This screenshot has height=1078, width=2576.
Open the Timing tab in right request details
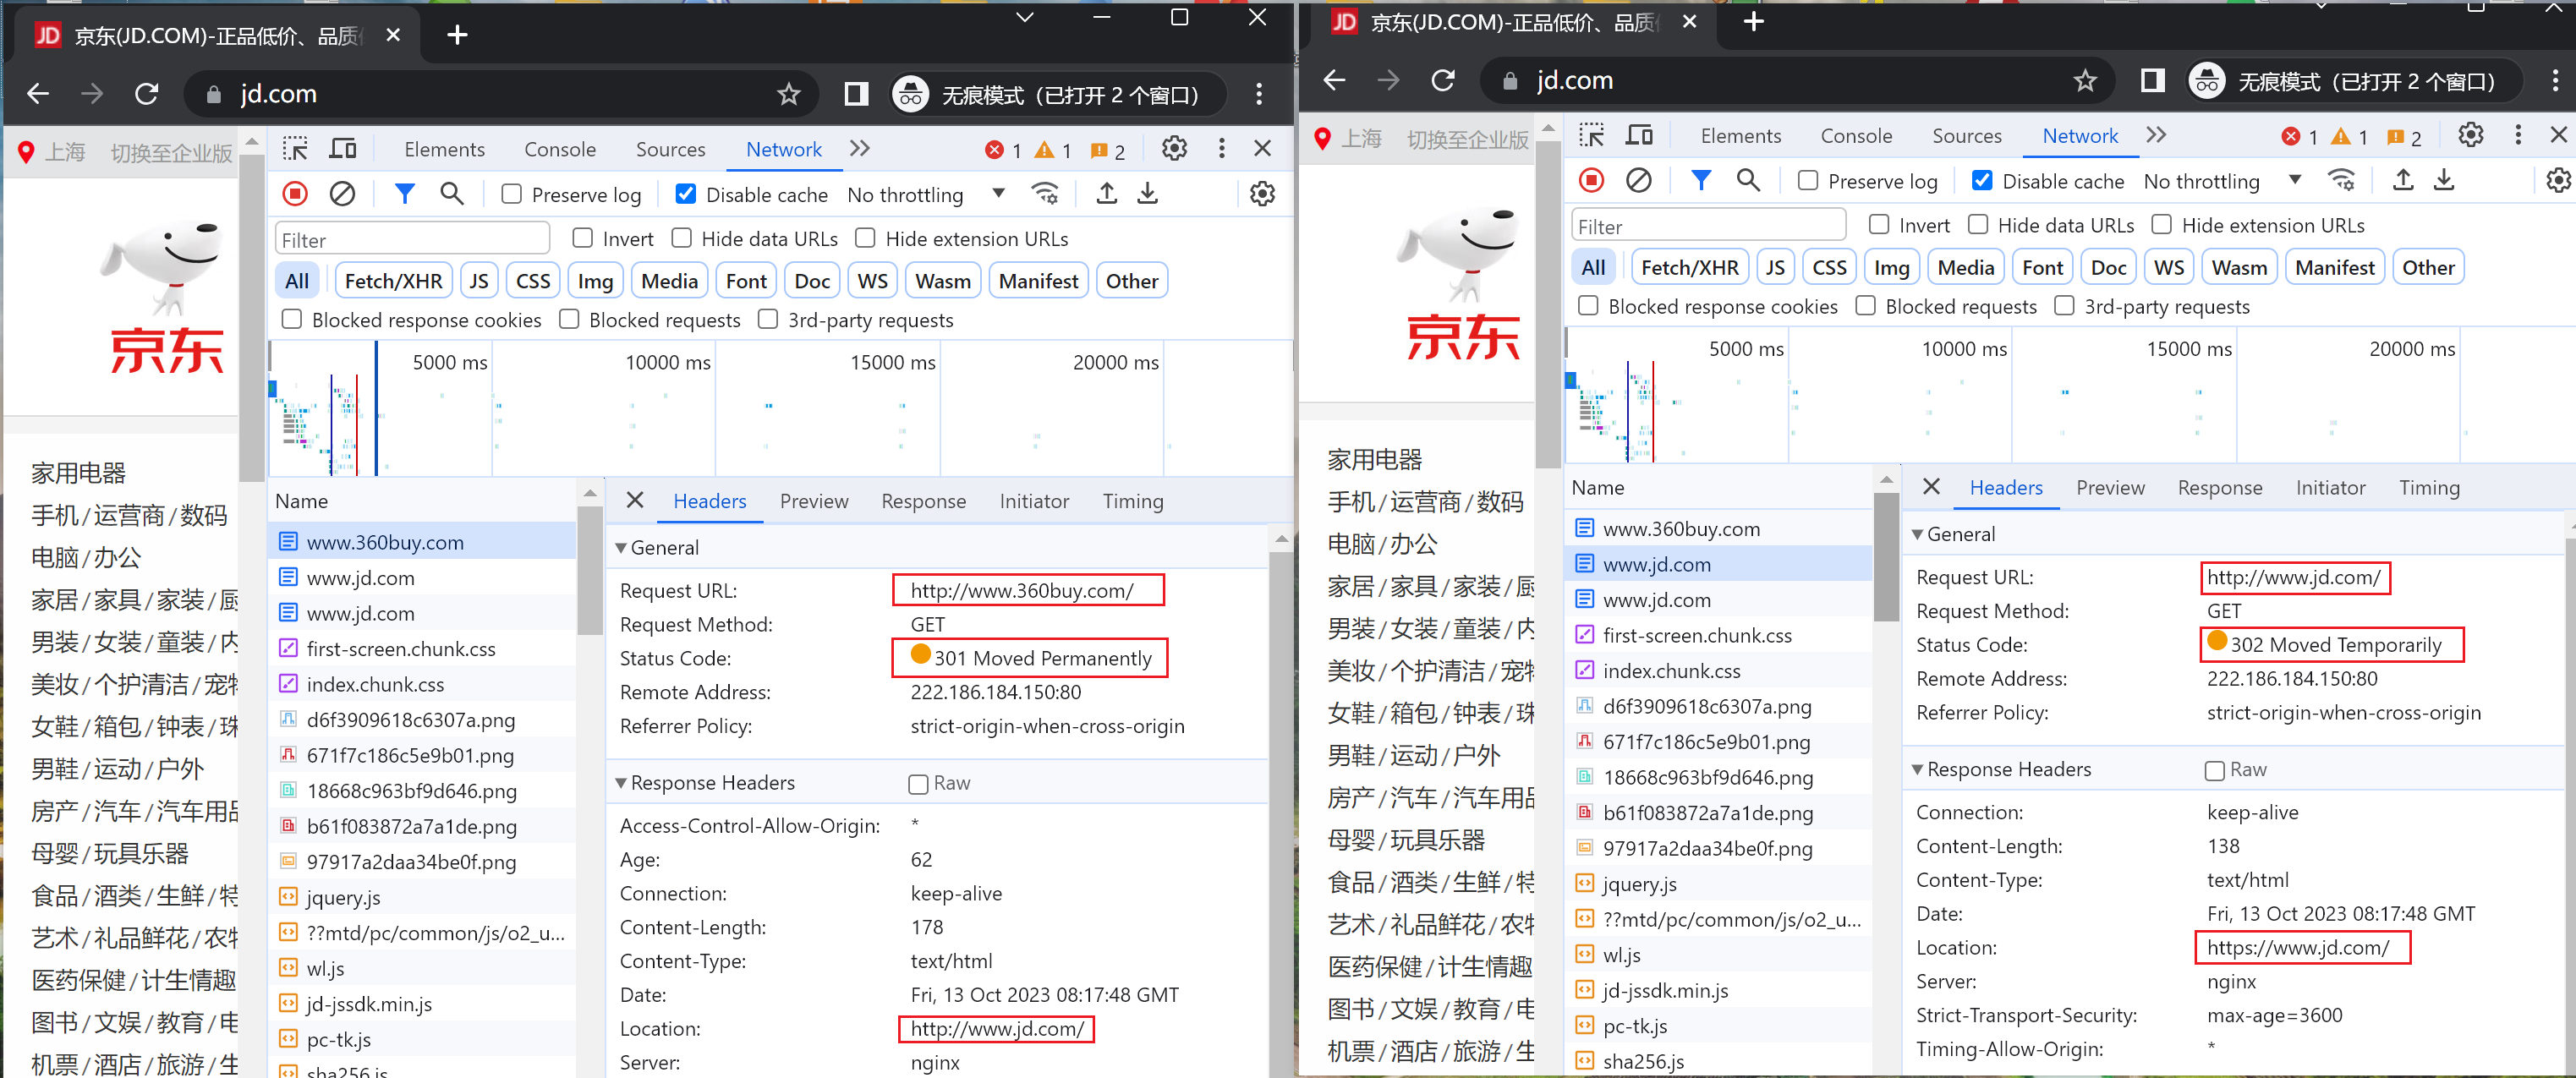click(2428, 487)
